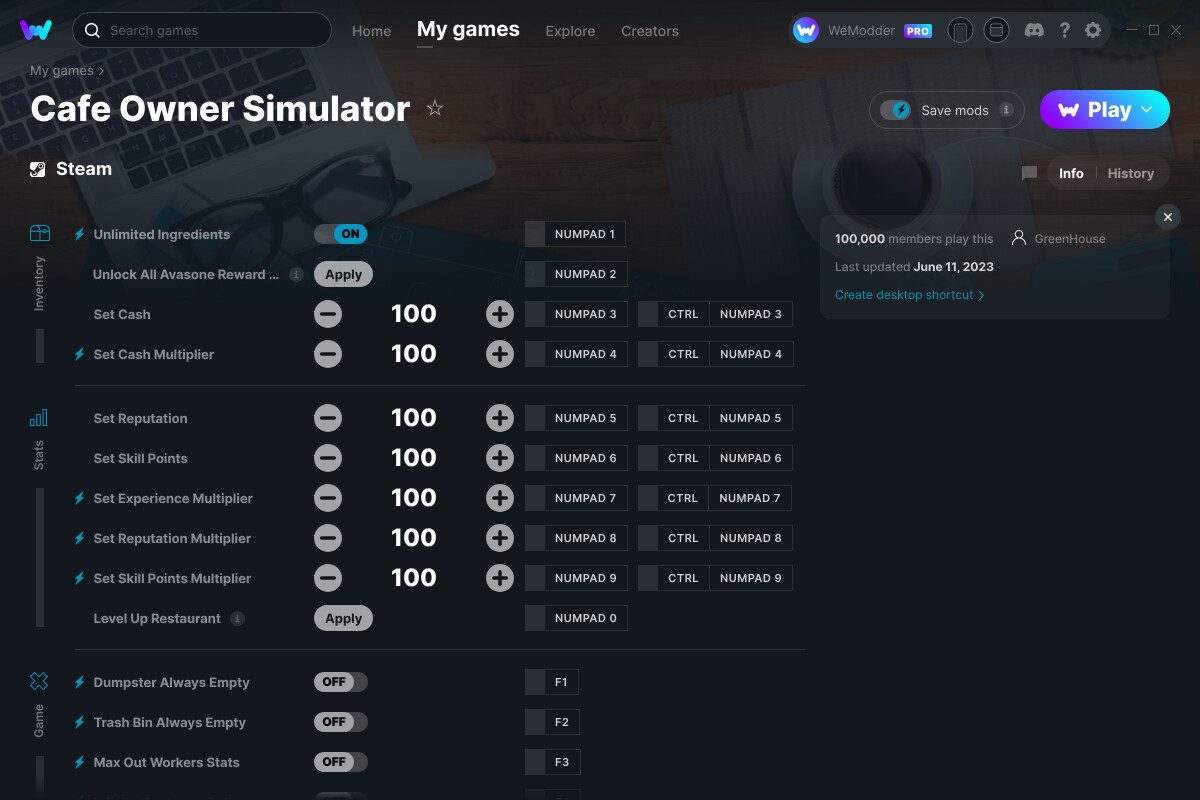Edit the Set Cash value 100
Screen dimensions: 1200x800
coord(414,314)
